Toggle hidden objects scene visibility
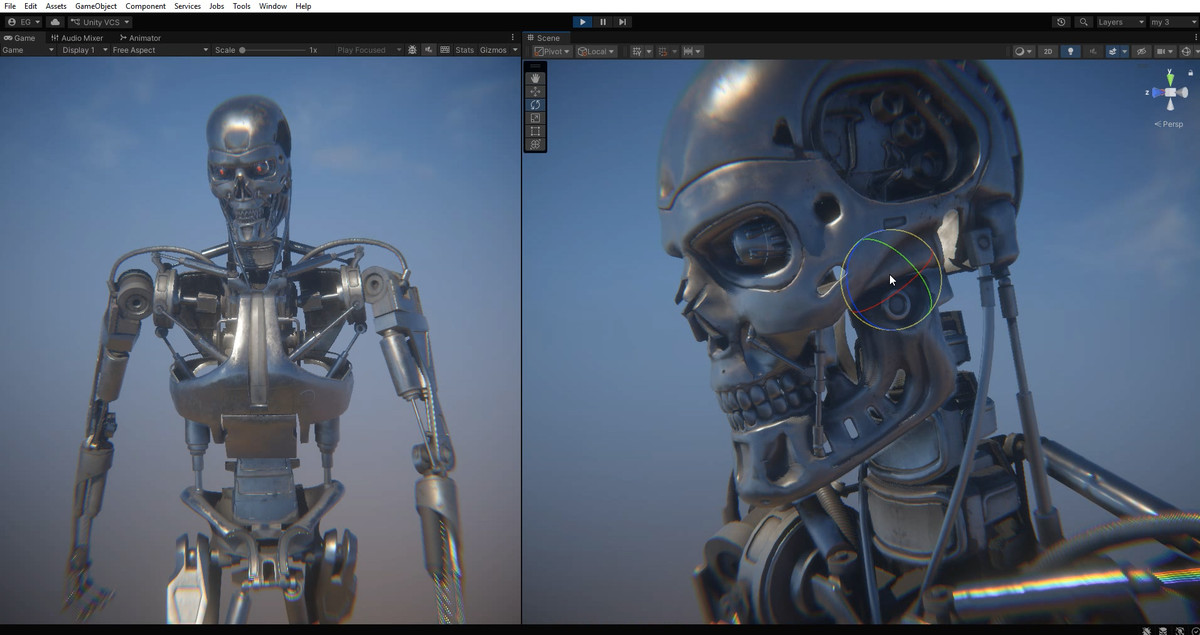This screenshot has width=1200, height=635. 1141,51
